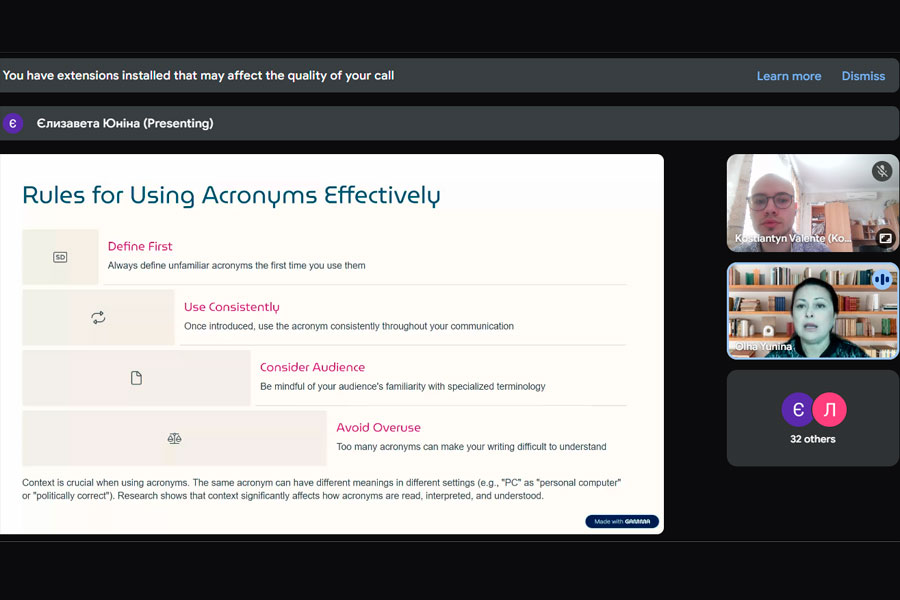
Task: Open the 32 others participants label
Action: (812, 439)
